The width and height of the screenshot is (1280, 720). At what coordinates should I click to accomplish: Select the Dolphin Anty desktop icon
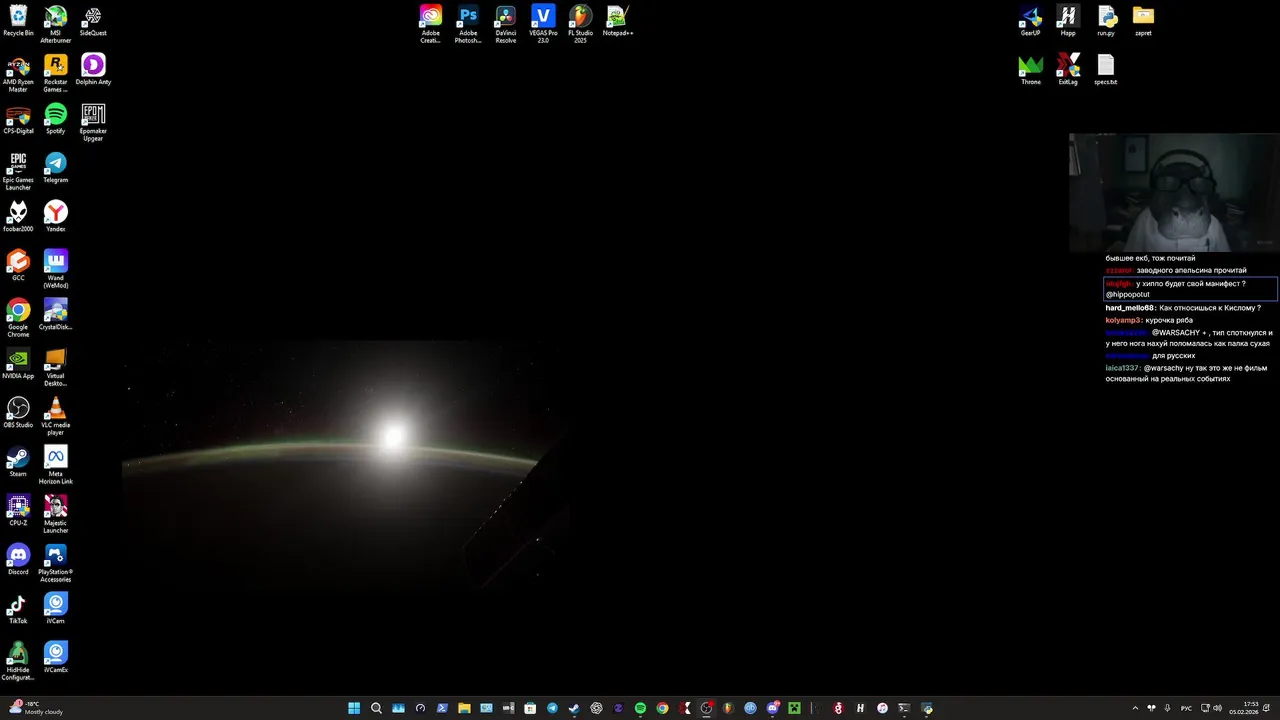pyautogui.click(x=93, y=70)
